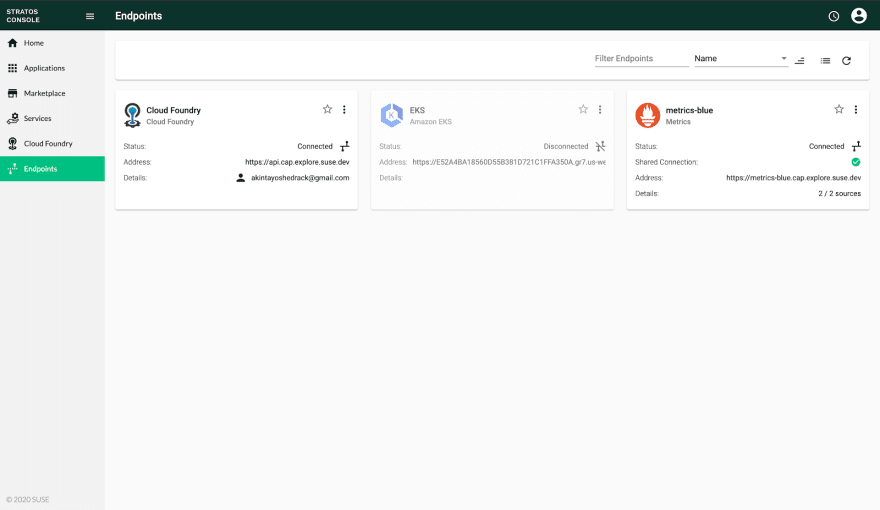
Task: Click the green shared connection checkmark
Action: [856, 162]
